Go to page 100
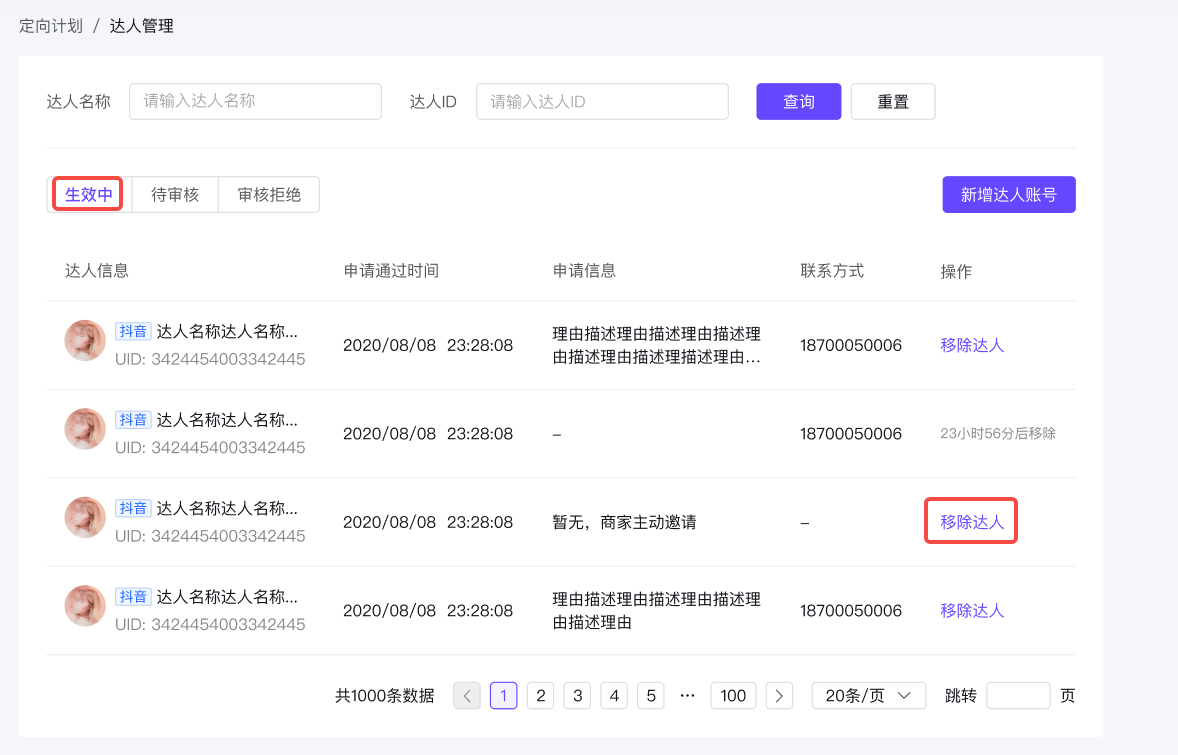The image size is (1178, 755). point(733,696)
